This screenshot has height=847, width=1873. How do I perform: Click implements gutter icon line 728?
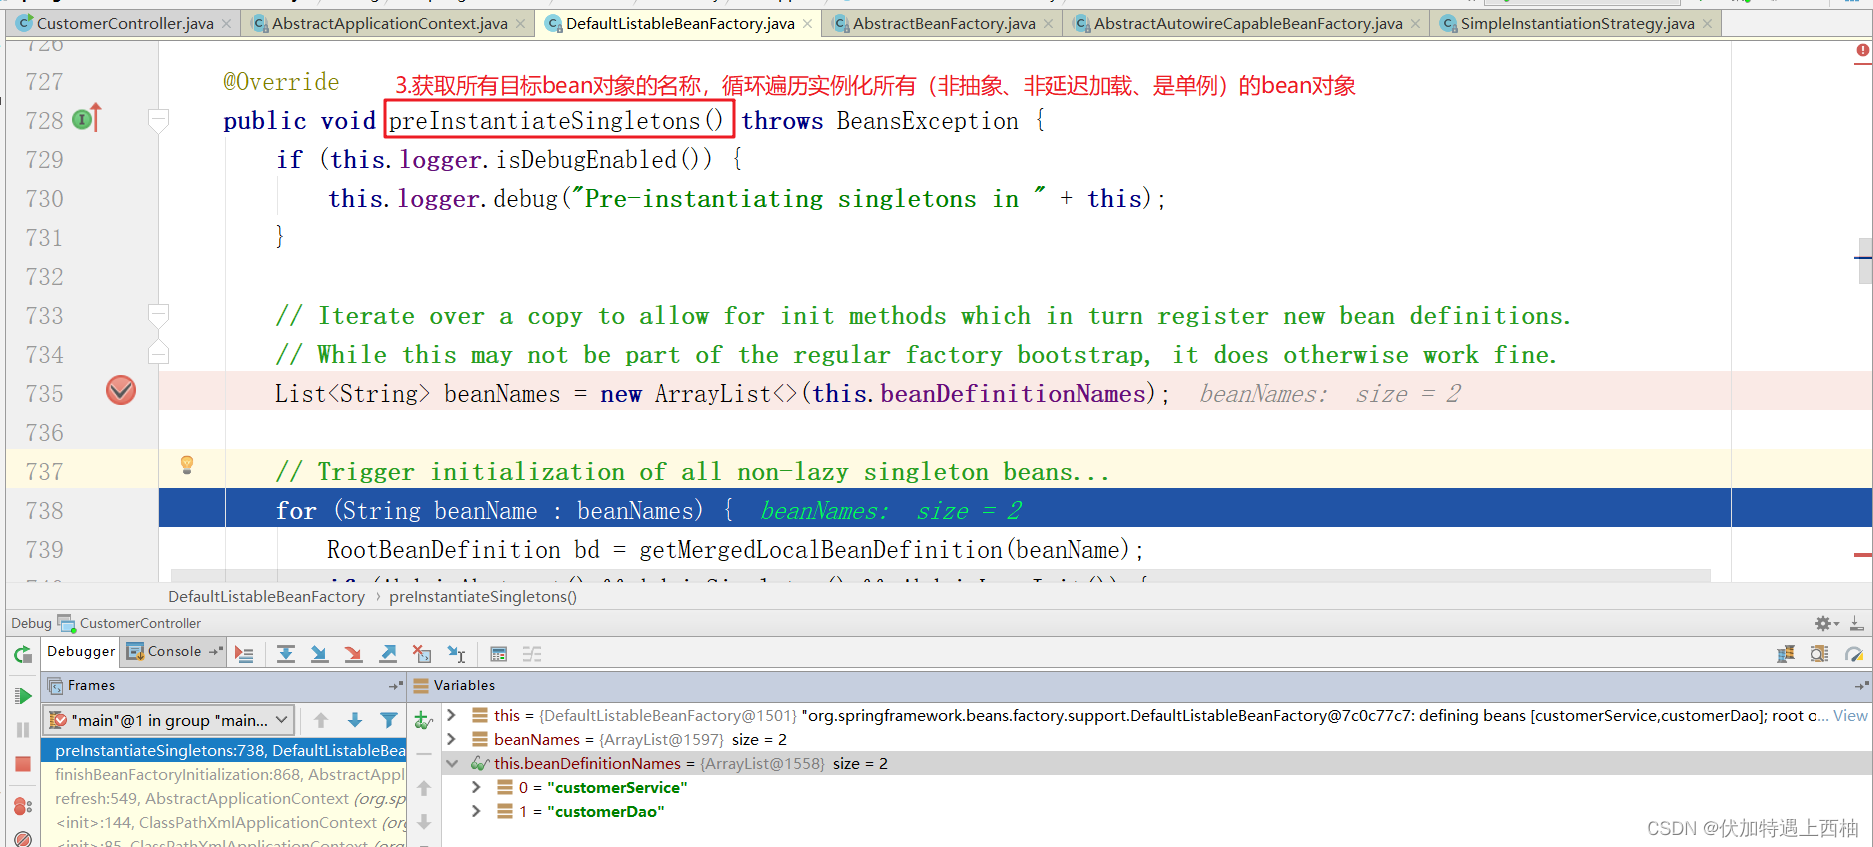pos(87,119)
